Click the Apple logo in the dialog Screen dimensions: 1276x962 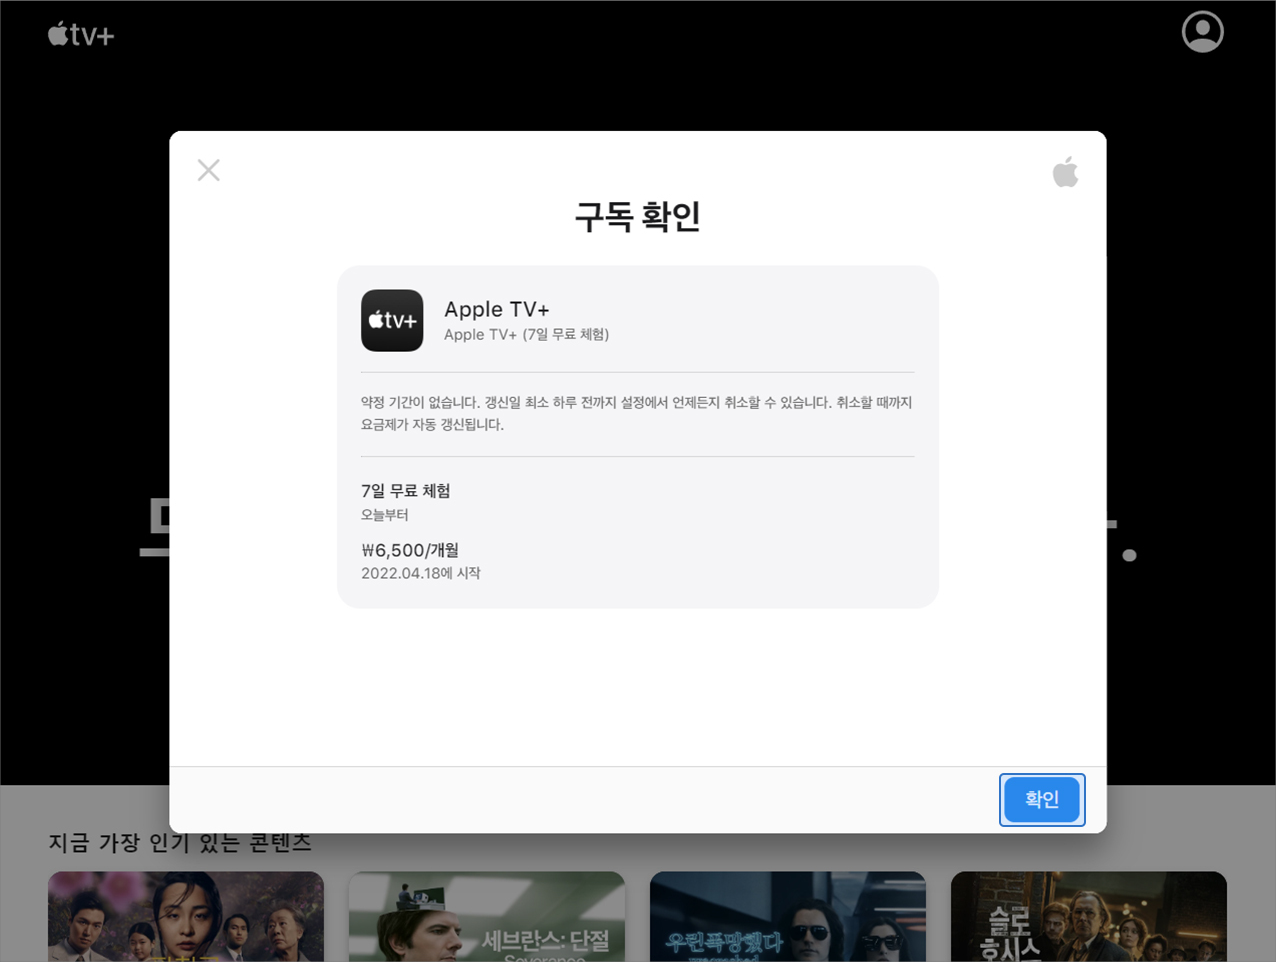point(1065,172)
